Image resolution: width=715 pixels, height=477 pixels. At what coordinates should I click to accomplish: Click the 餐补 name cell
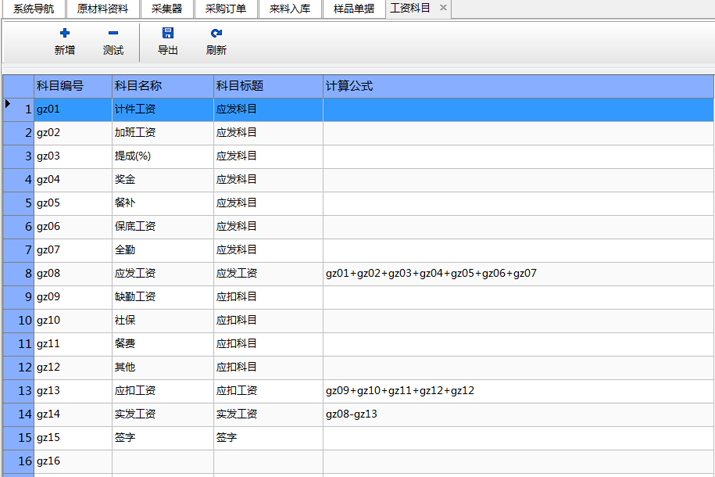[x=163, y=203]
